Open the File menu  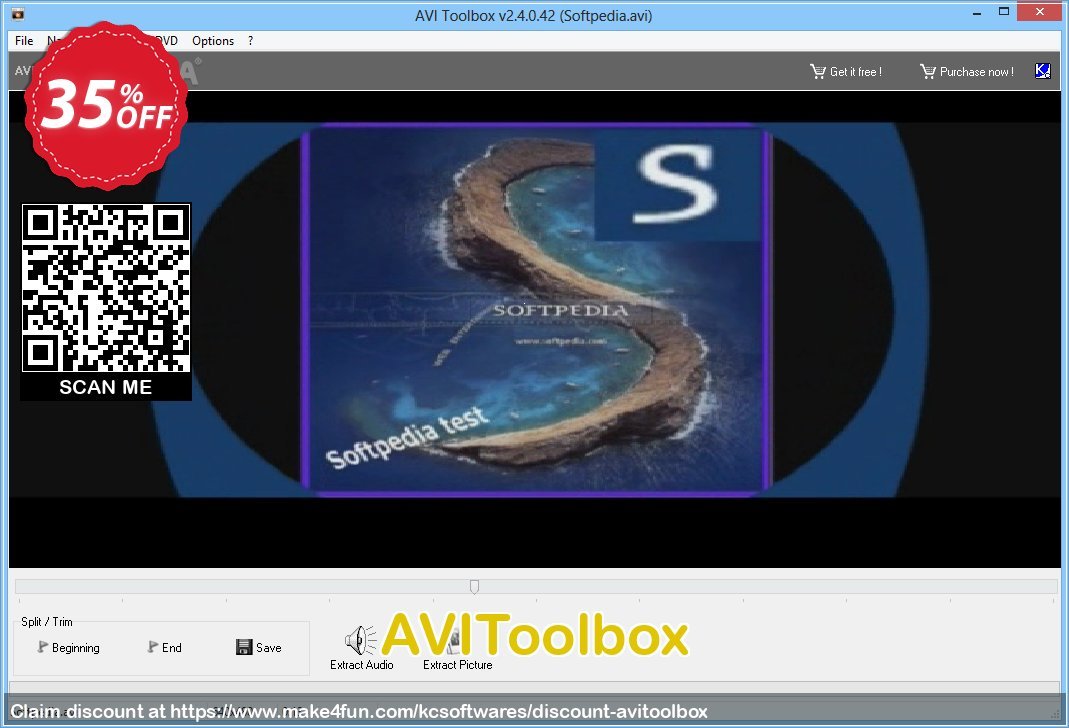(24, 41)
